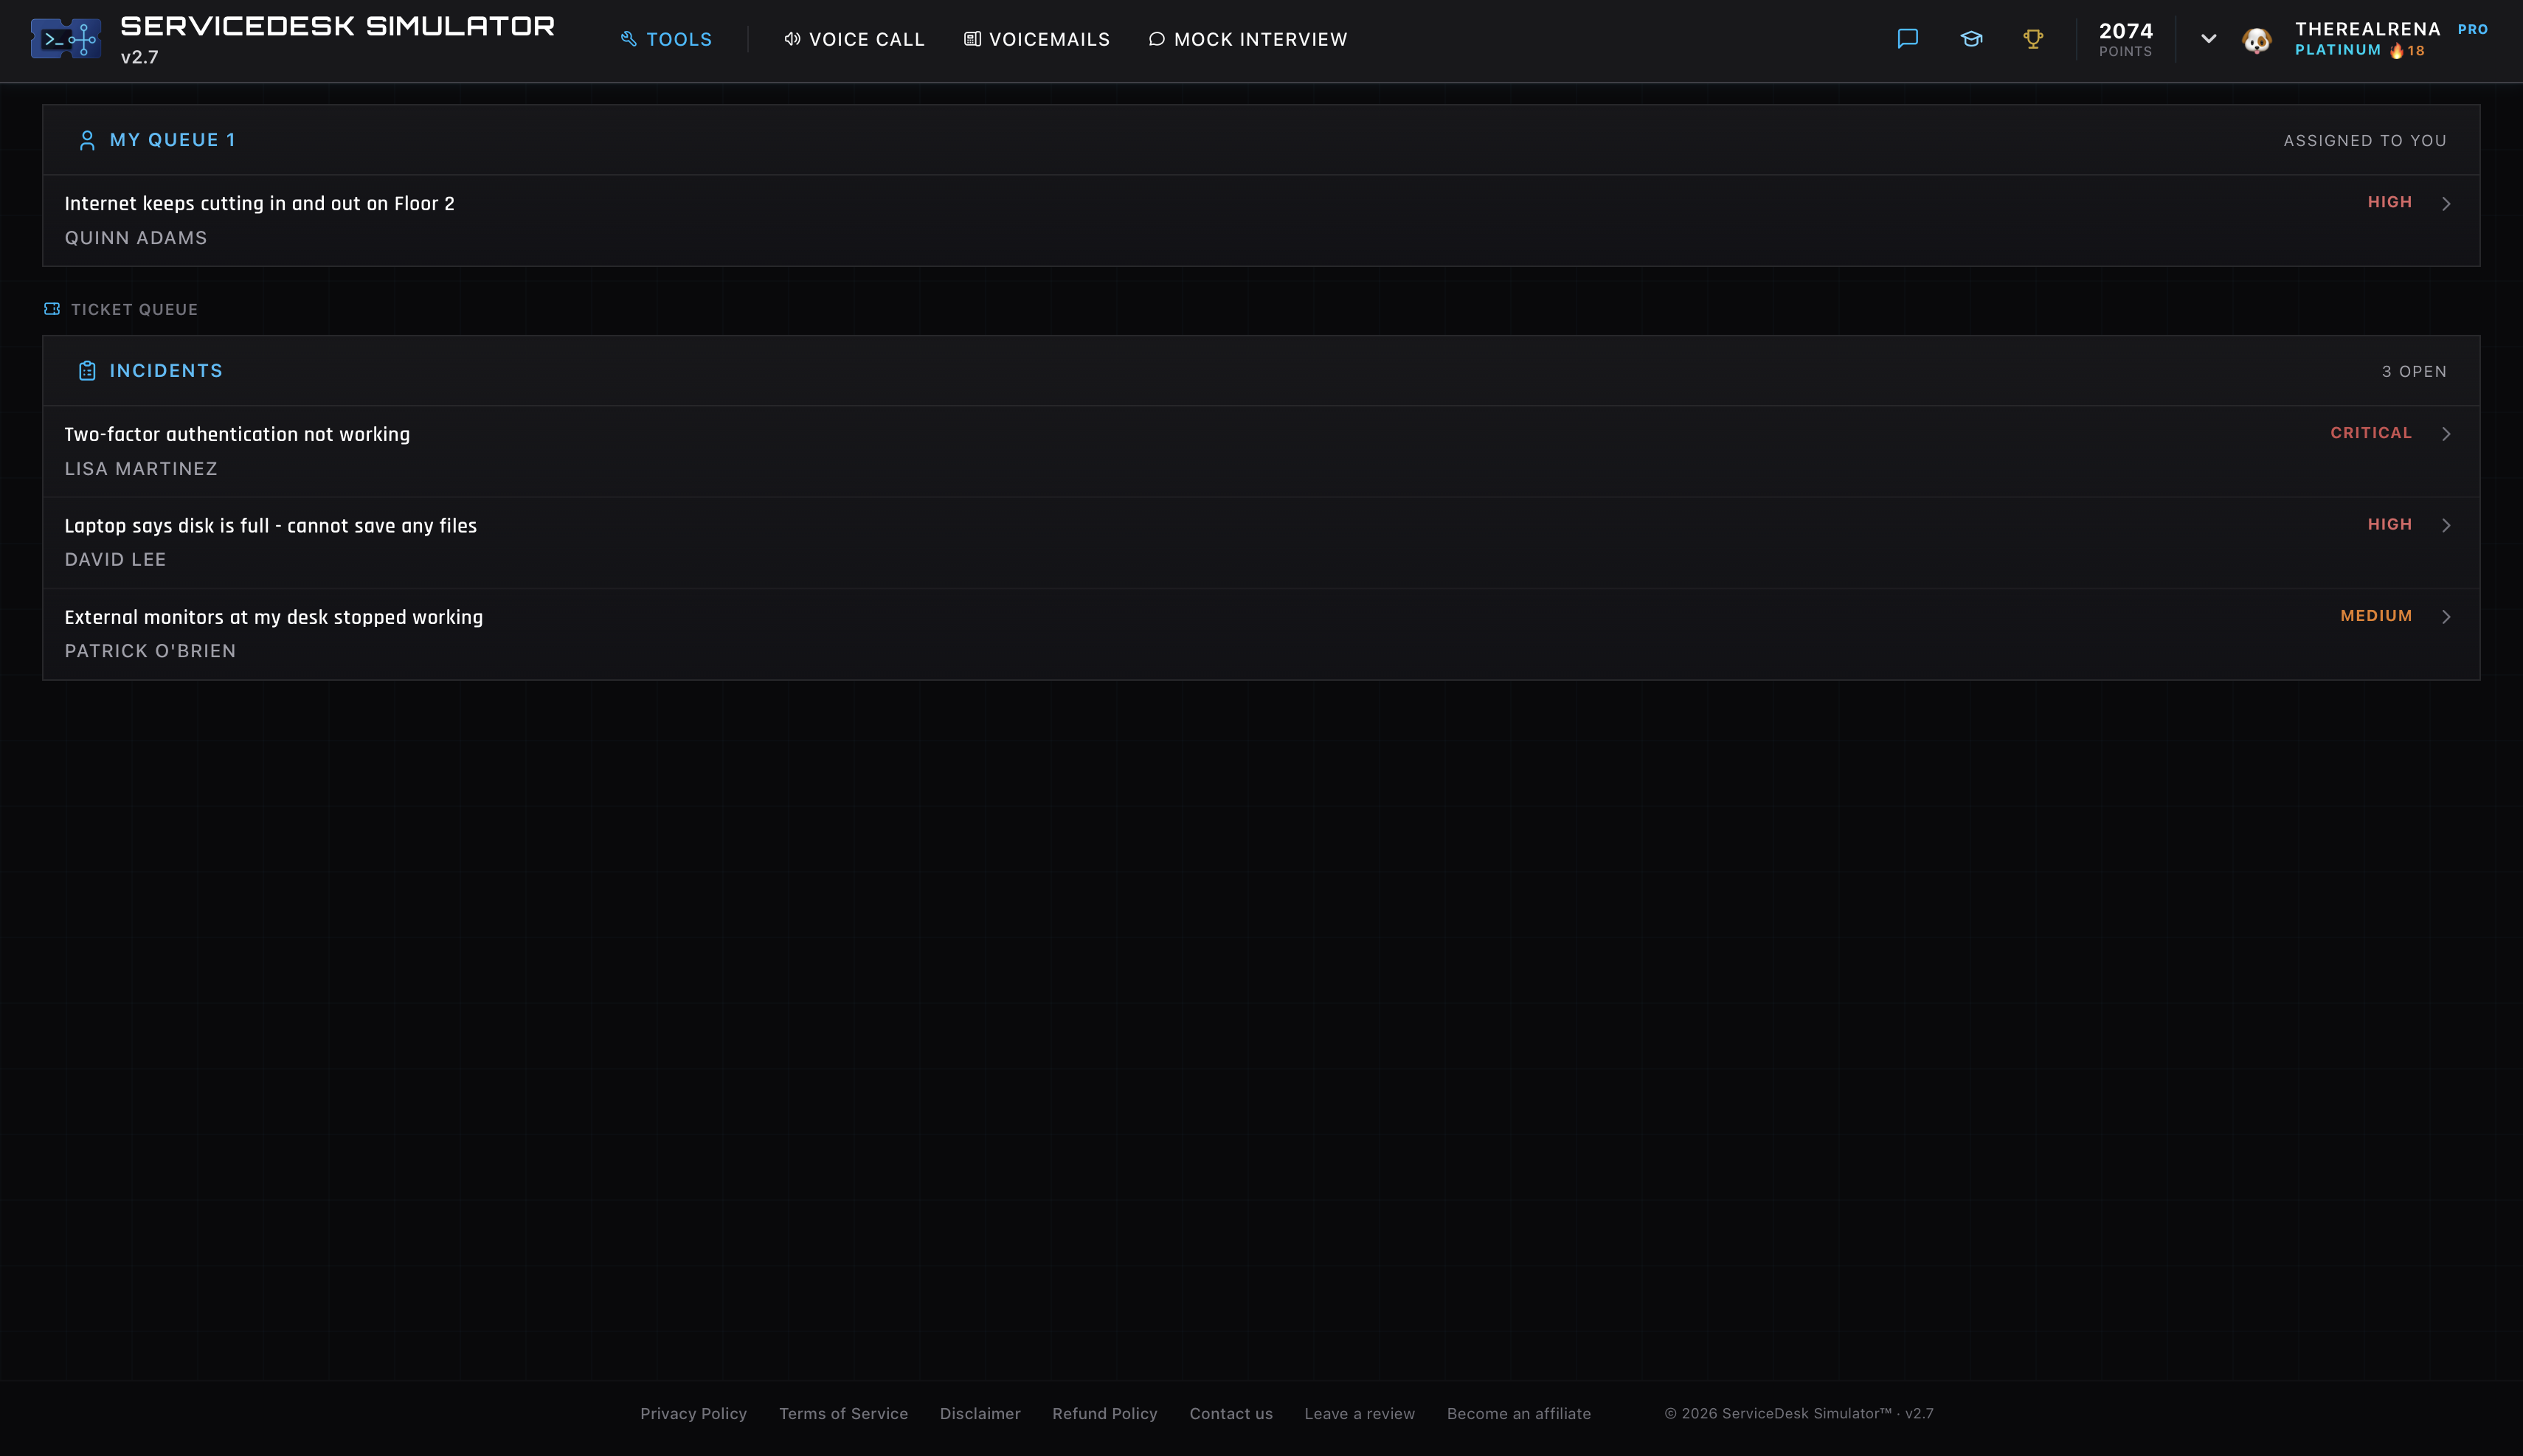This screenshot has height=1456, width=2523.
Task: Open Floor 2 internet ticket chevron
Action: 2445,204
